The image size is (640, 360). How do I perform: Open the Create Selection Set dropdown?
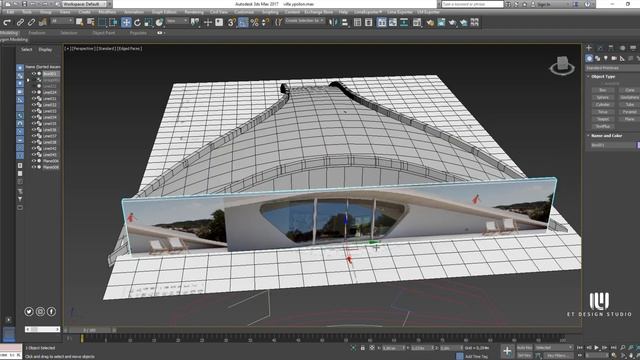(x=305, y=20)
